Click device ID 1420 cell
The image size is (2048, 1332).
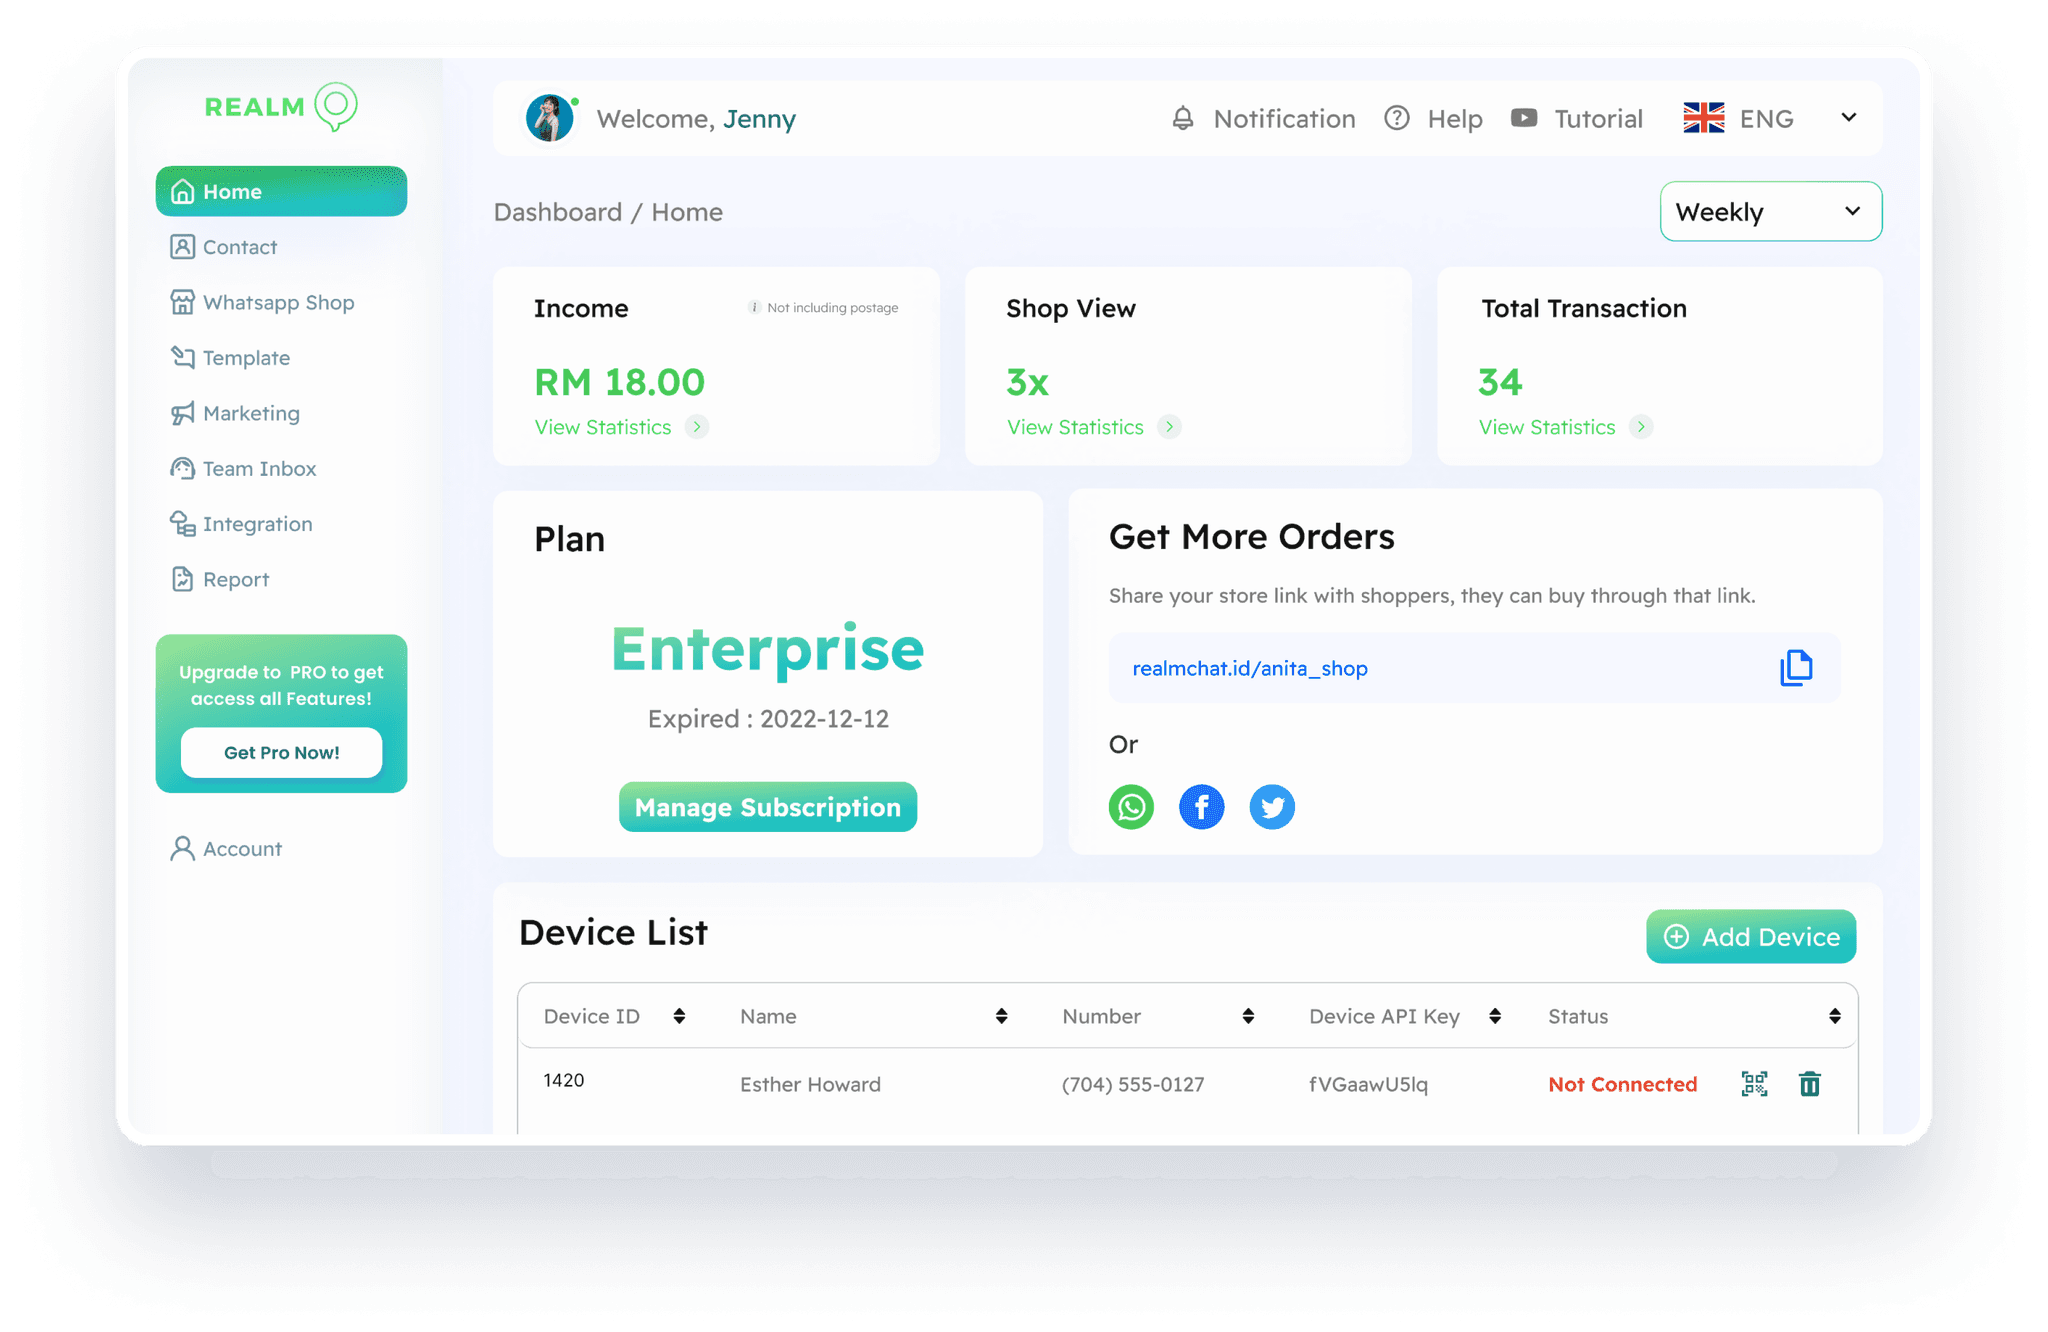tap(564, 1080)
